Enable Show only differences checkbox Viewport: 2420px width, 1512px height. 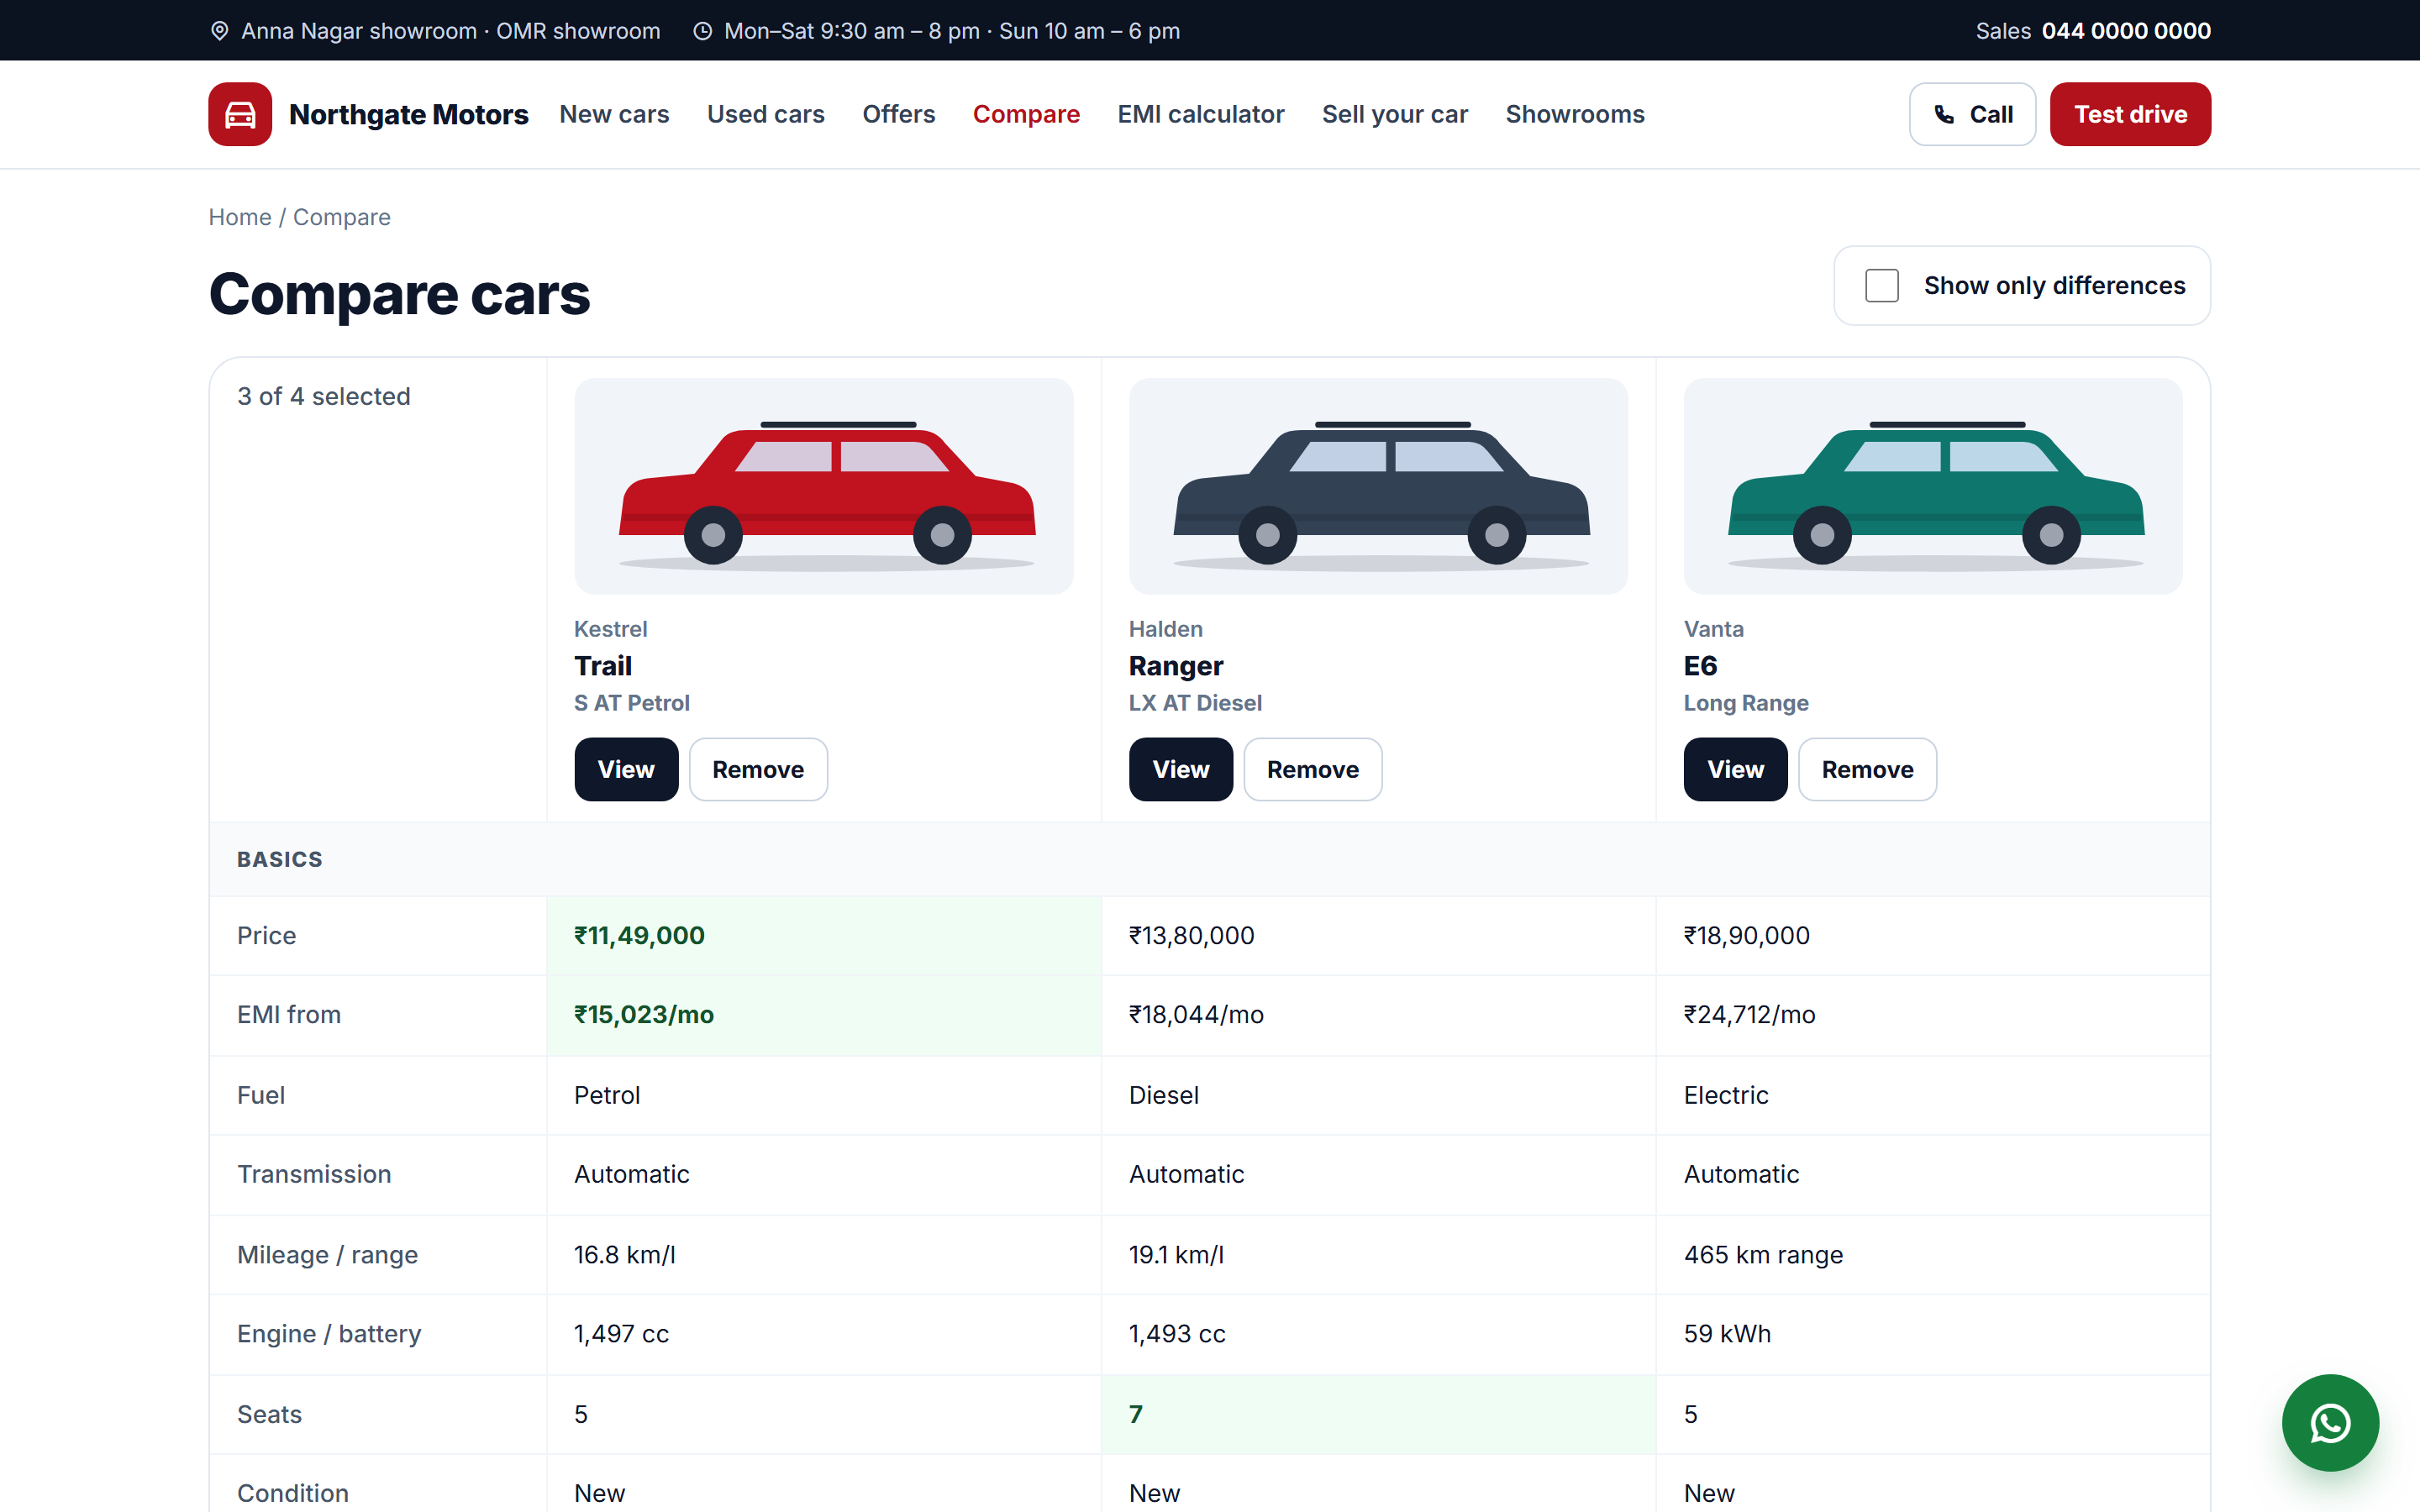(1881, 285)
